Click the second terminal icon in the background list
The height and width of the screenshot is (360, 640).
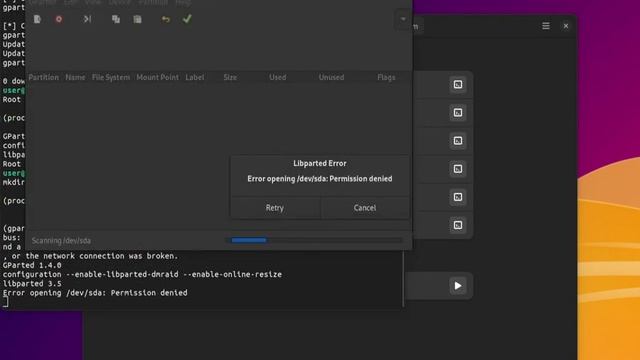(458, 113)
